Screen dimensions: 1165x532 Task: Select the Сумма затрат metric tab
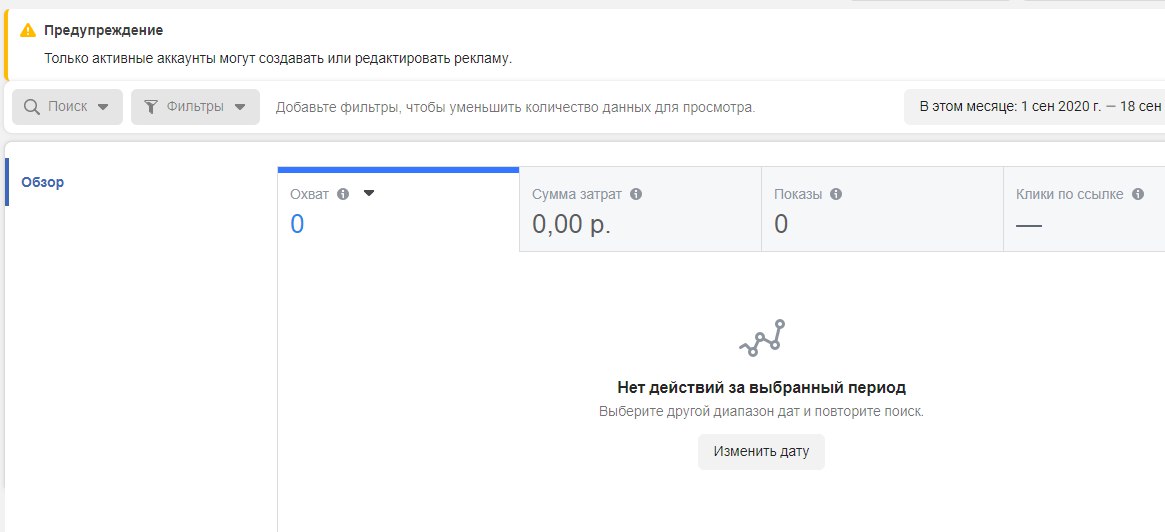click(640, 210)
